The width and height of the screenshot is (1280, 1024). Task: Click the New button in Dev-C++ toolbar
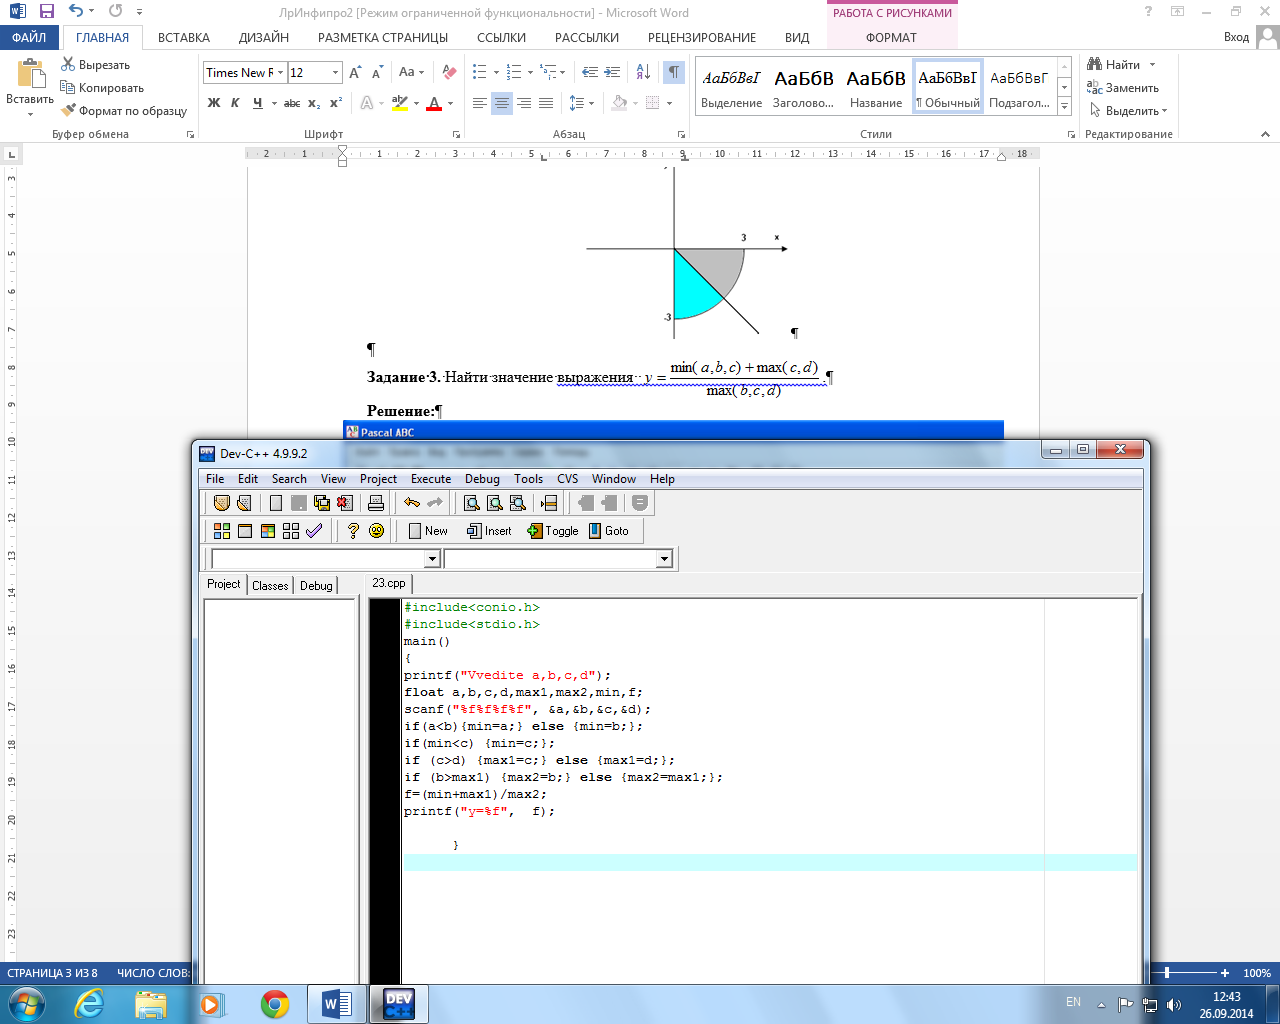pyautogui.click(x=428, y=531)
